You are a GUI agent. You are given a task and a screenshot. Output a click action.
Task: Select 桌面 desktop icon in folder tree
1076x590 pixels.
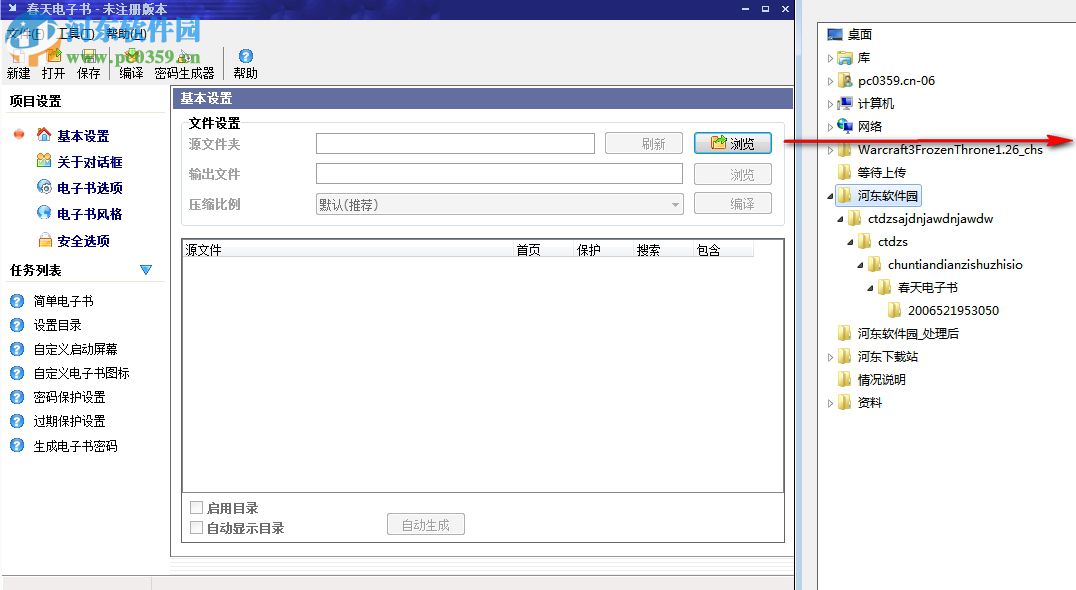click(x=834, y=34)
